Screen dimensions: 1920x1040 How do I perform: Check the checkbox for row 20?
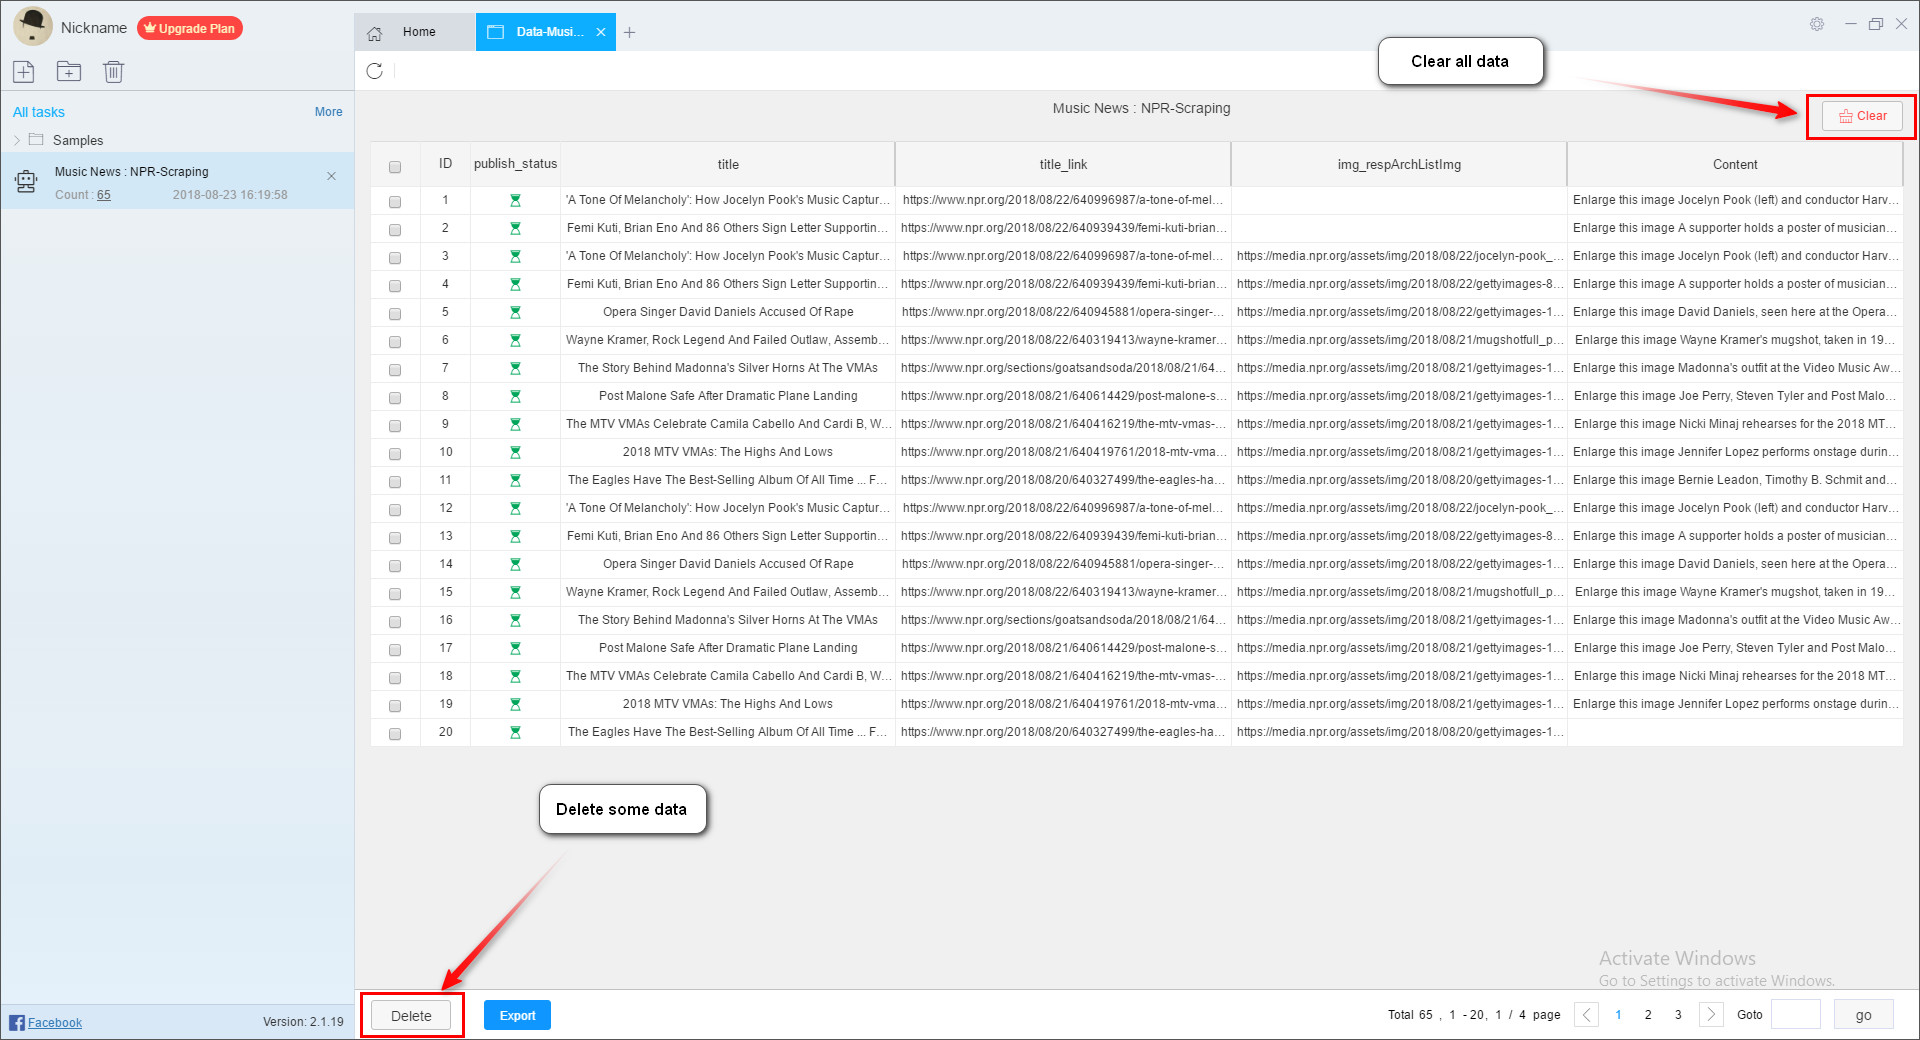[395, 734]
